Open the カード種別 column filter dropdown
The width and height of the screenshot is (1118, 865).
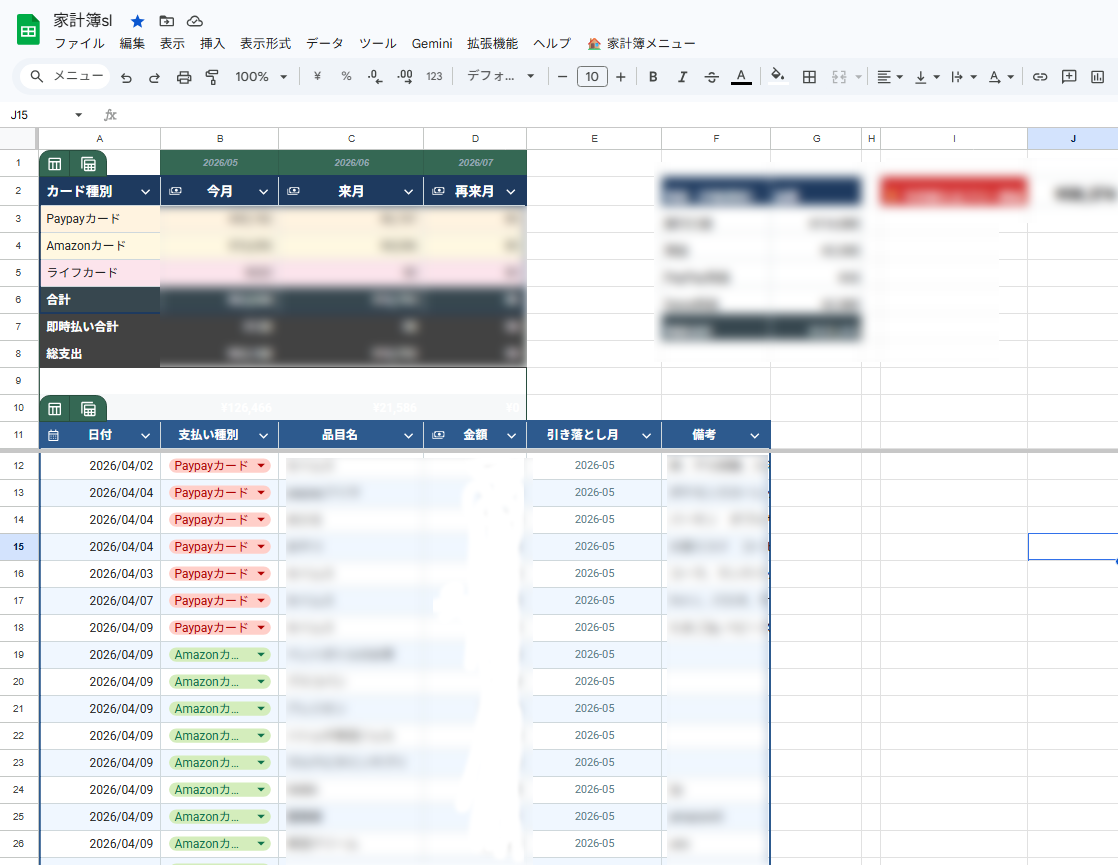coord(145,192)
